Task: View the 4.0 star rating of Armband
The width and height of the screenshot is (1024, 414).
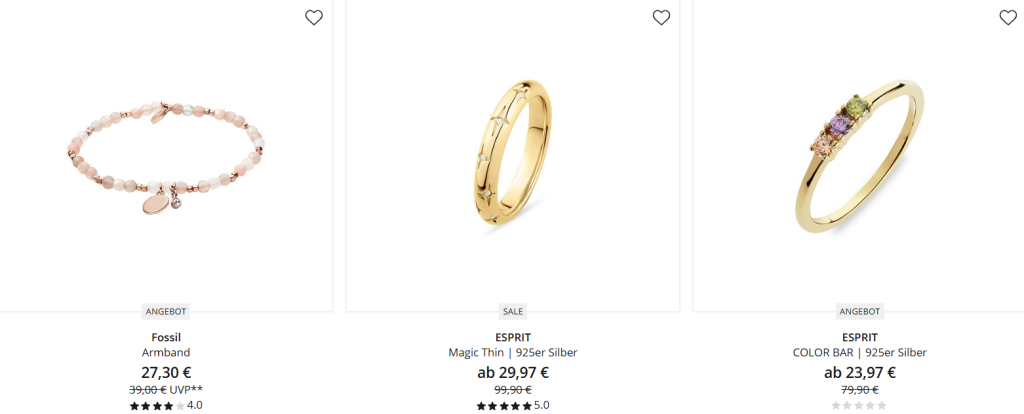Action: (166, 406)
